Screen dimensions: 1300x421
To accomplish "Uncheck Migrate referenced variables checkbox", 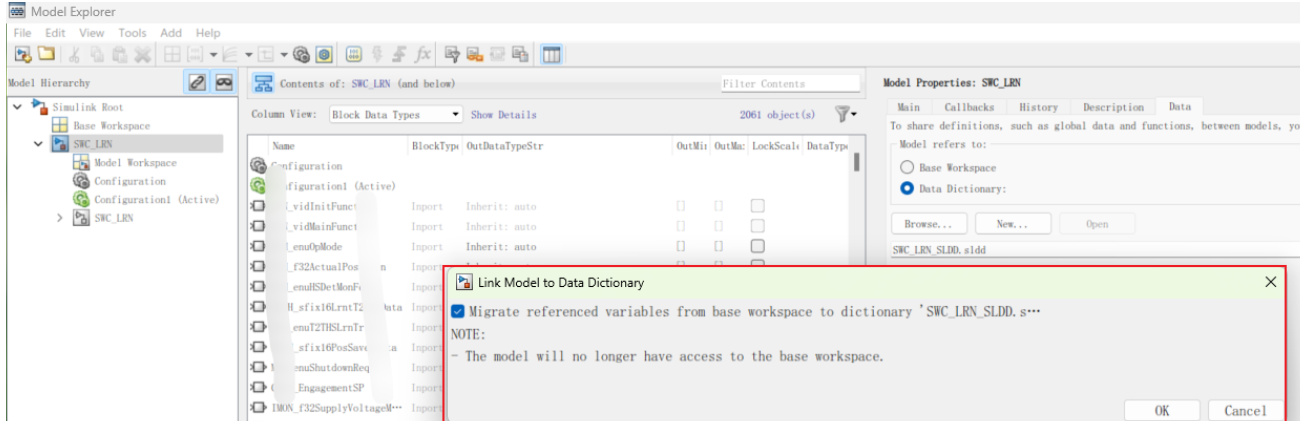I will click(458, 312).
